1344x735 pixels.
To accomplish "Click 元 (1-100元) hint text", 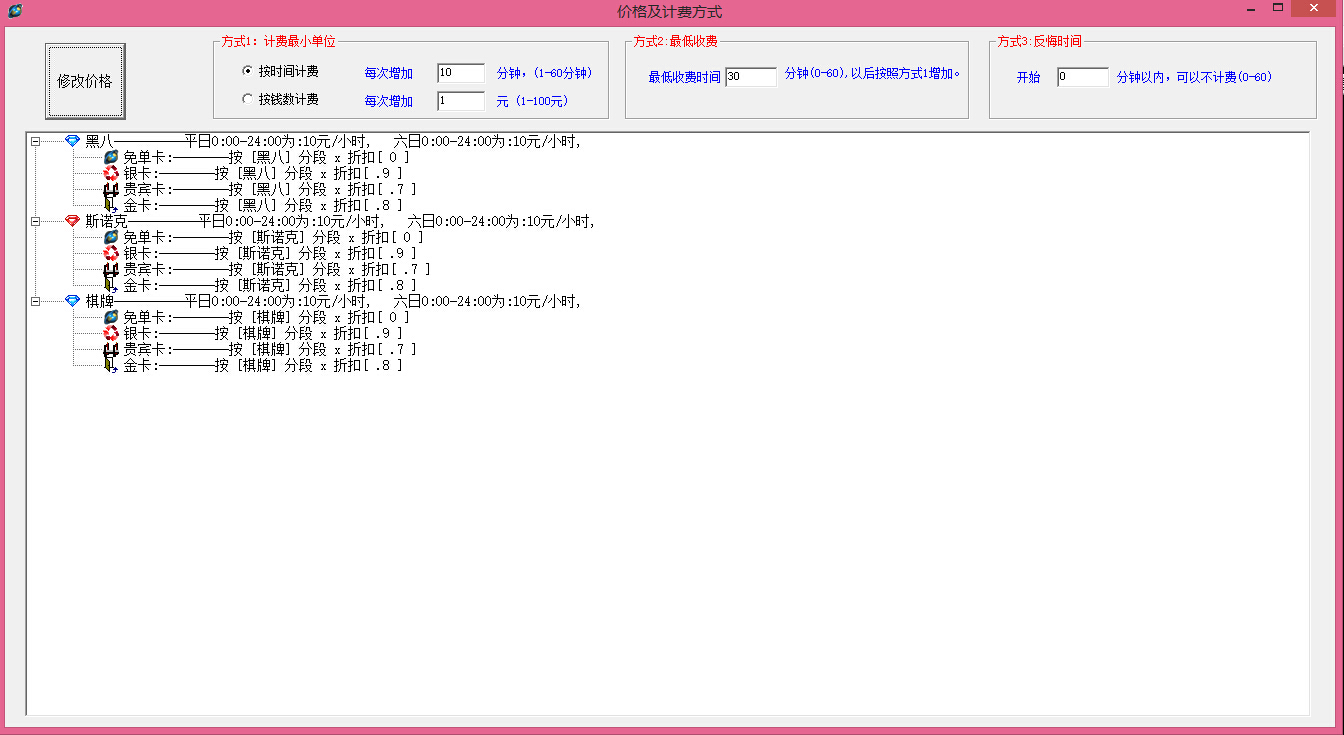I will 532,101.
